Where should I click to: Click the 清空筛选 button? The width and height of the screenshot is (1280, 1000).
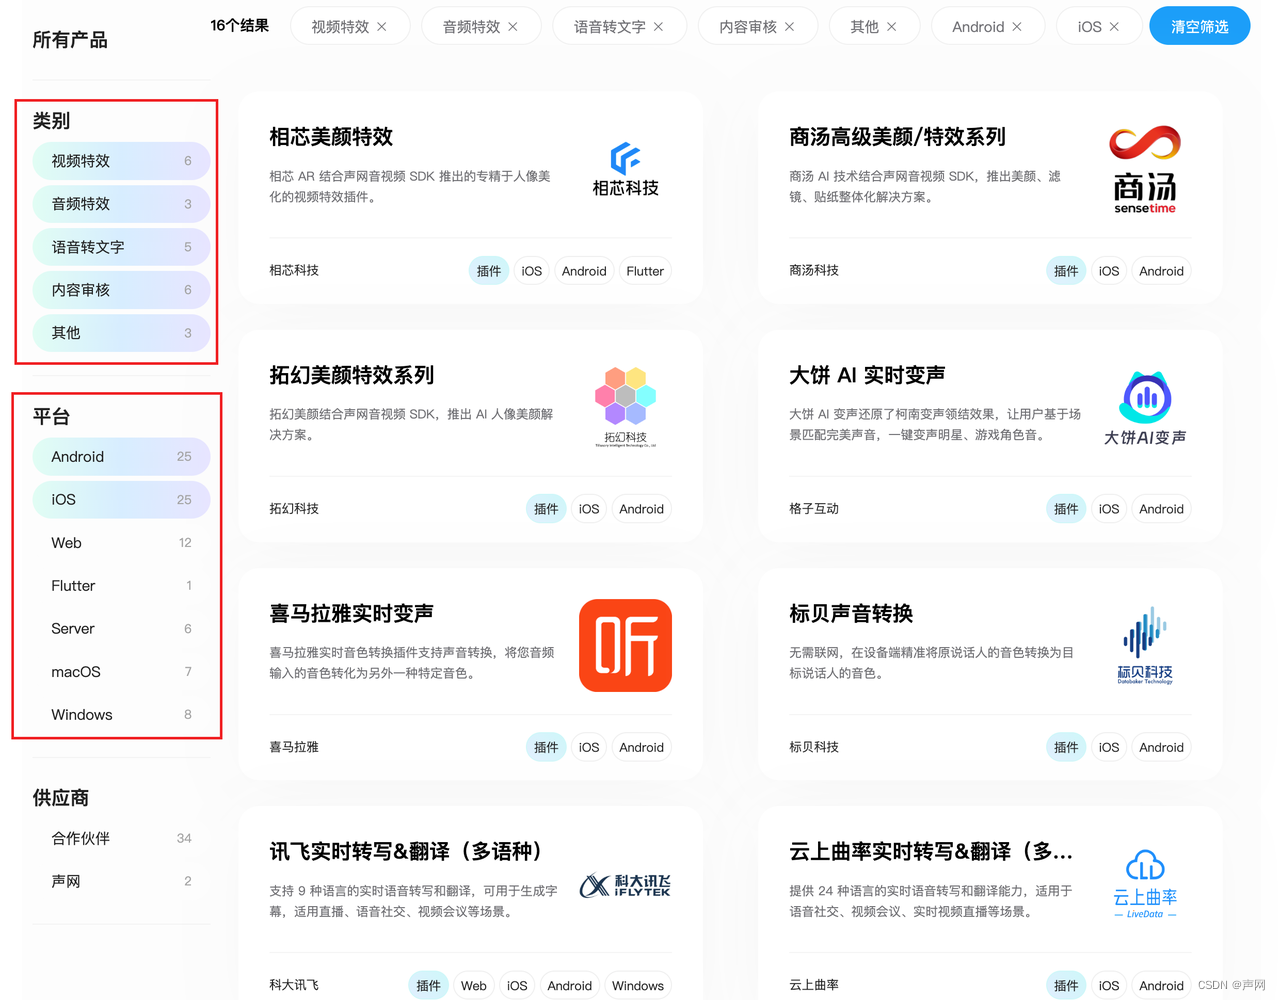[x=1200, y=26]
